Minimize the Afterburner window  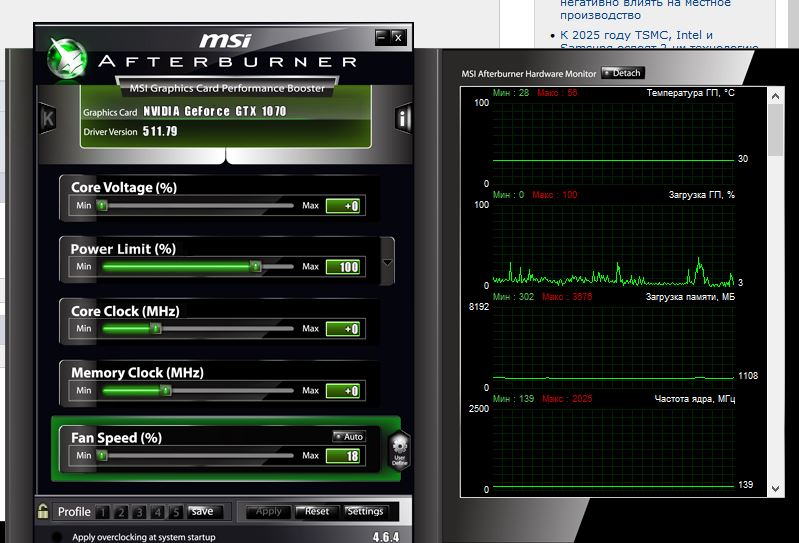click(x=382, y=37)
